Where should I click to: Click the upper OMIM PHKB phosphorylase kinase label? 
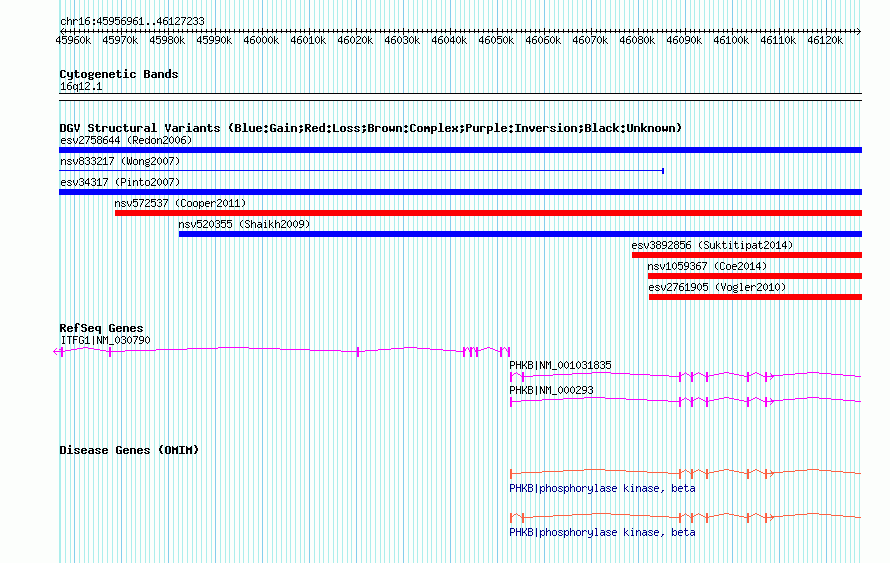click(602, 488)
